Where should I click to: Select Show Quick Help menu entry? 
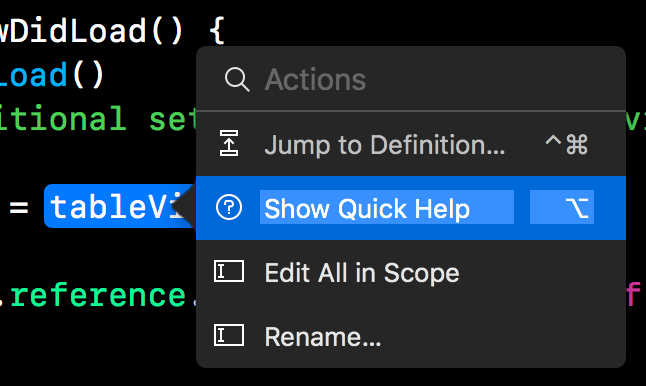(x=411, y=208)
